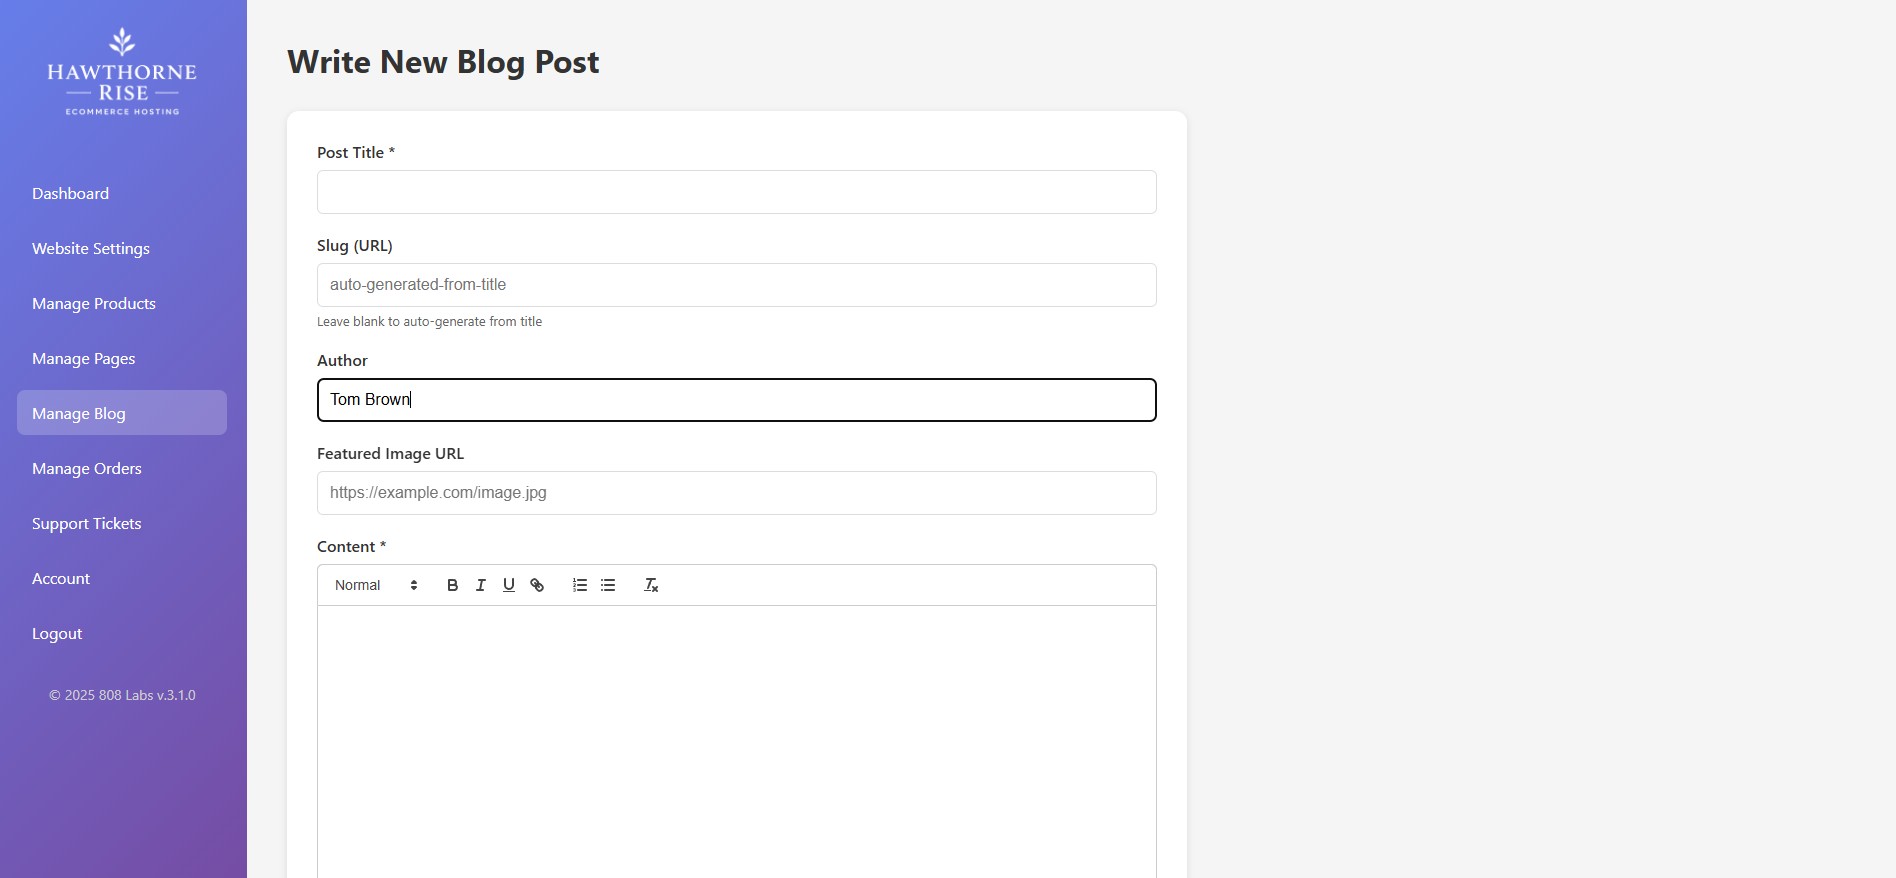This screenshot has height=878, width=1896.
Task: Insert a hyperlink in the content
Action: [x=537, y=585]
